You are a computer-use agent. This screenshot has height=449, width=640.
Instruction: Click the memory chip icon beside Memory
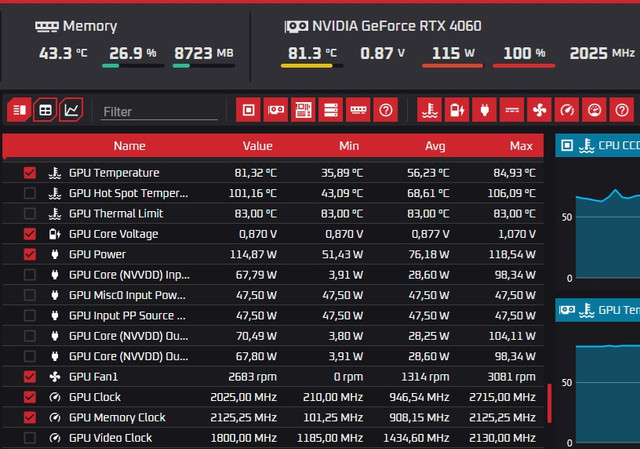47,27
